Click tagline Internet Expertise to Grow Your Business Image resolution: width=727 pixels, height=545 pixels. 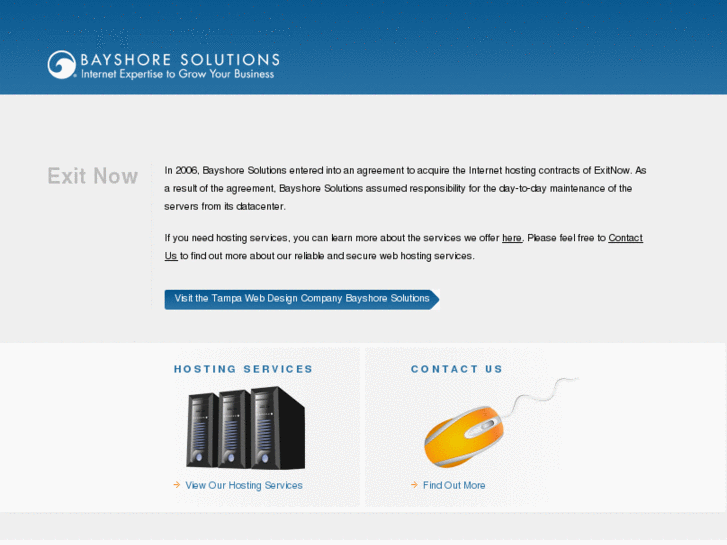(x=178, y=74)
